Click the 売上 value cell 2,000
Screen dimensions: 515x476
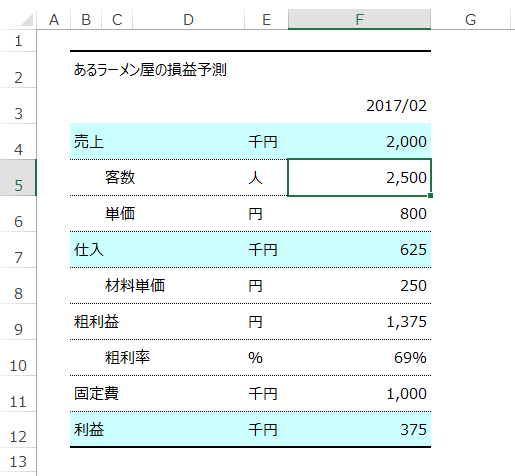click(359, 142)
